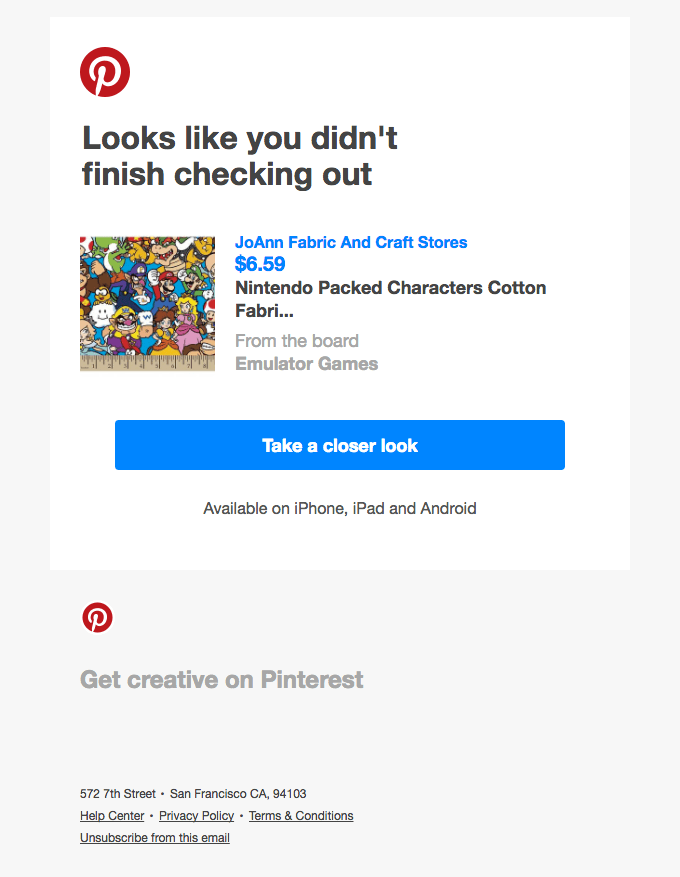680x877 pixels.
Task: Open the Help Center link
Action: [x=112, y=816]
